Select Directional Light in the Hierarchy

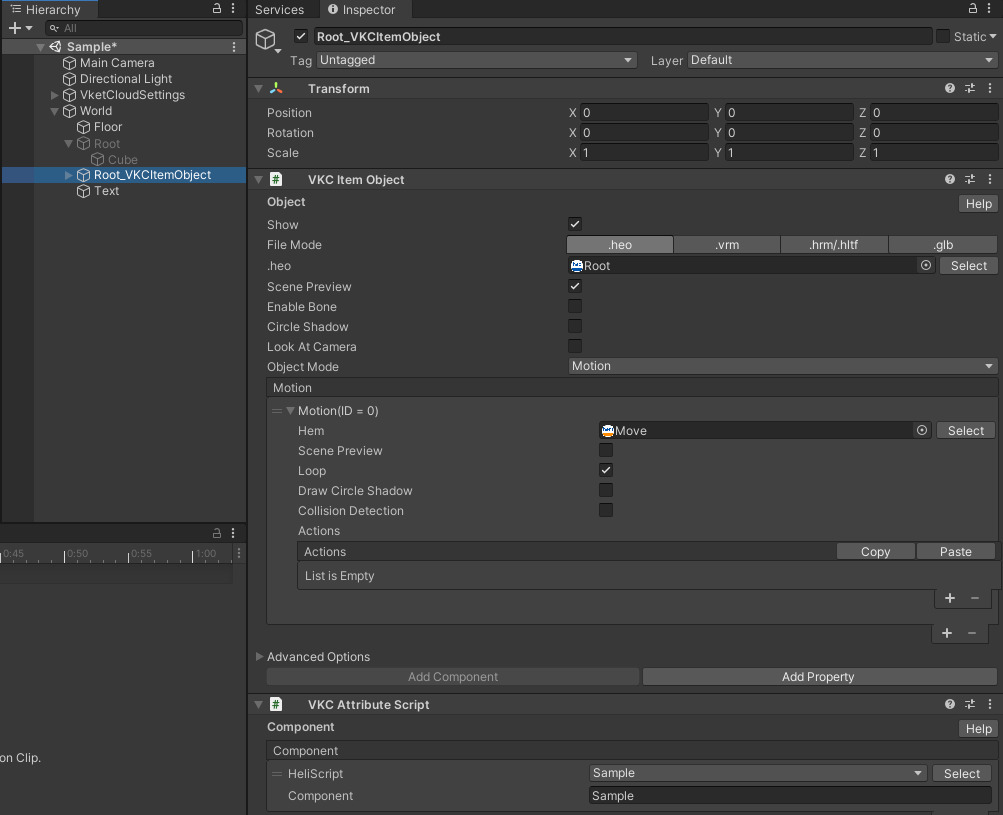(126, 79)
